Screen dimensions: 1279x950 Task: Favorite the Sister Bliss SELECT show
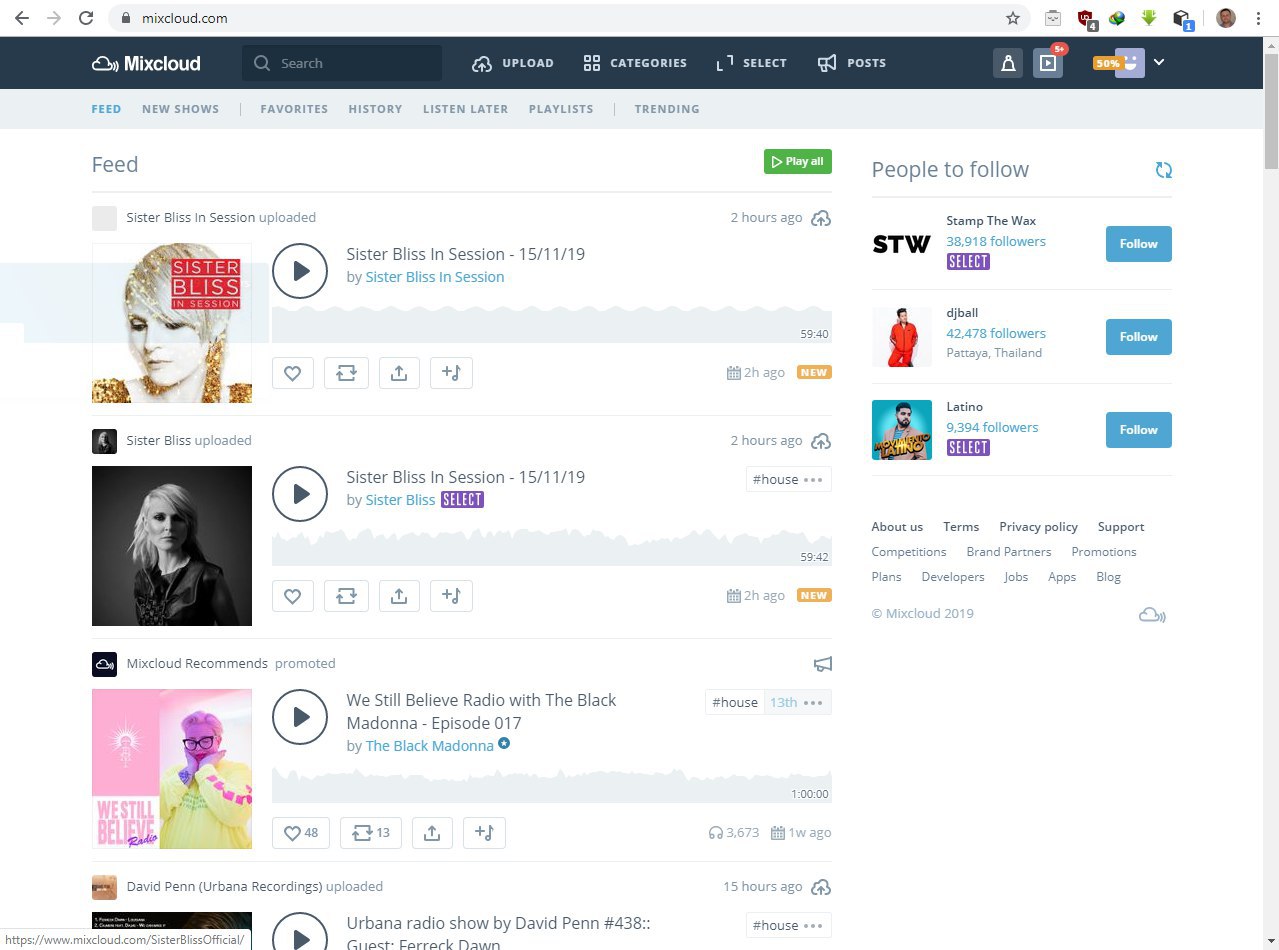293,596
